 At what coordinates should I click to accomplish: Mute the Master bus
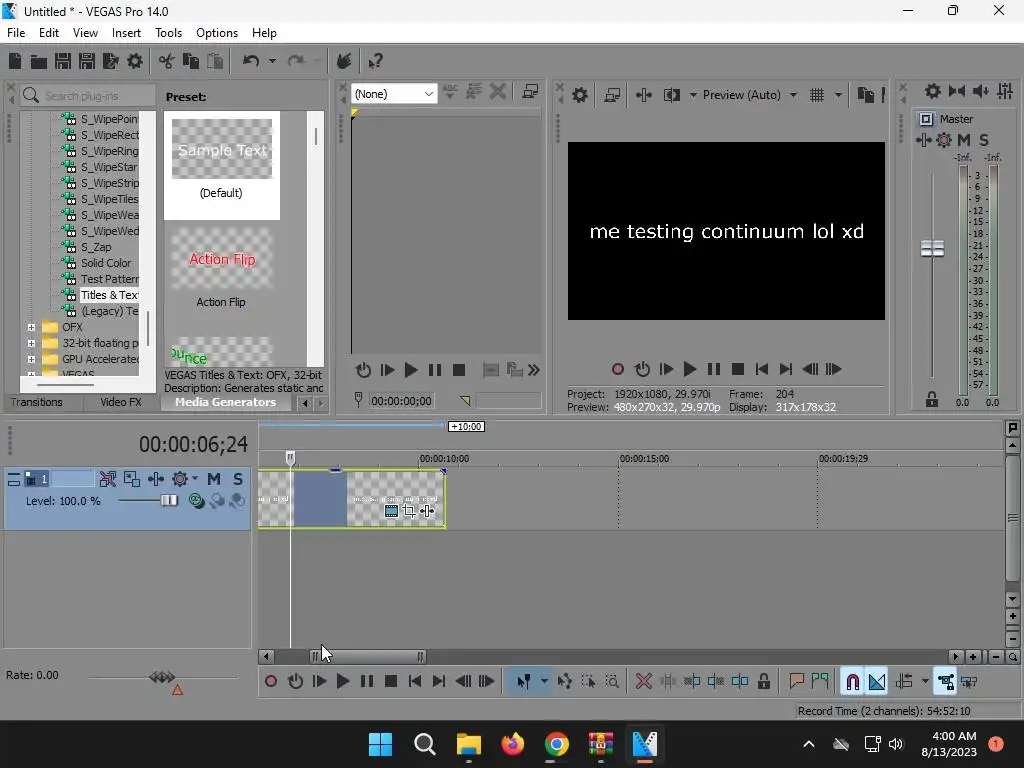[x=964, y=140]
